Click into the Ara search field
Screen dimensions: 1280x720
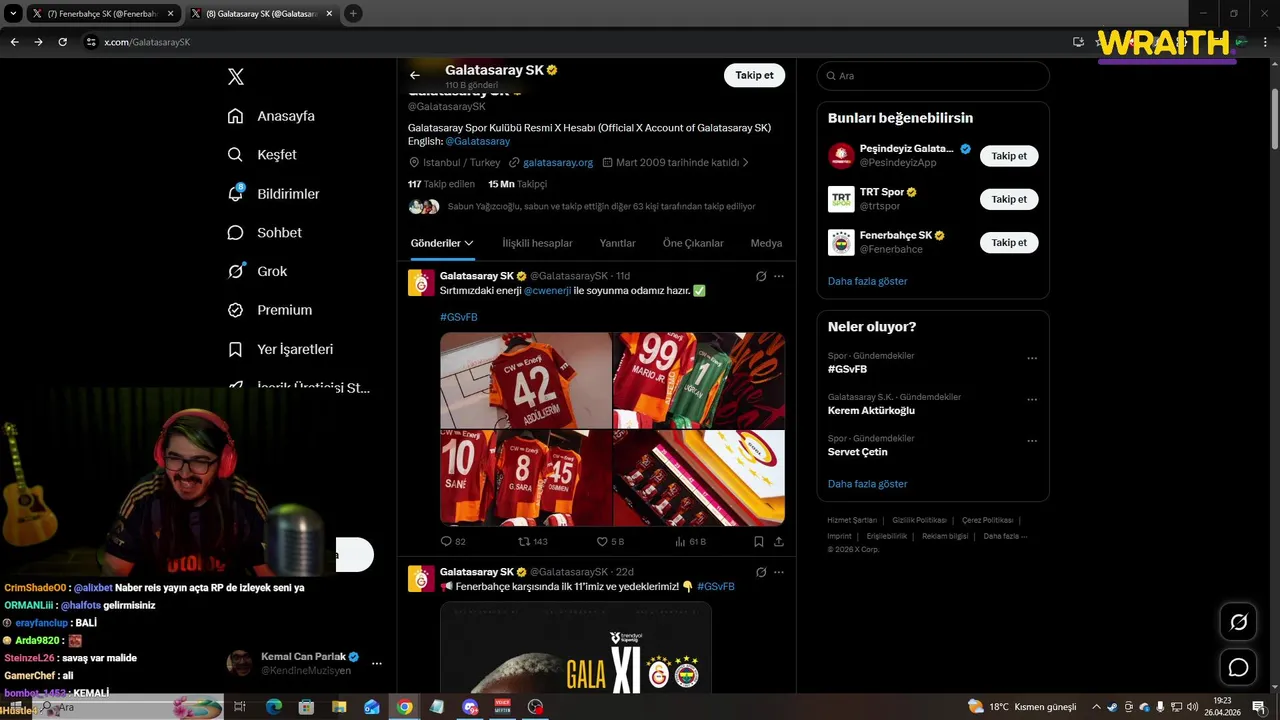[933, 76]
